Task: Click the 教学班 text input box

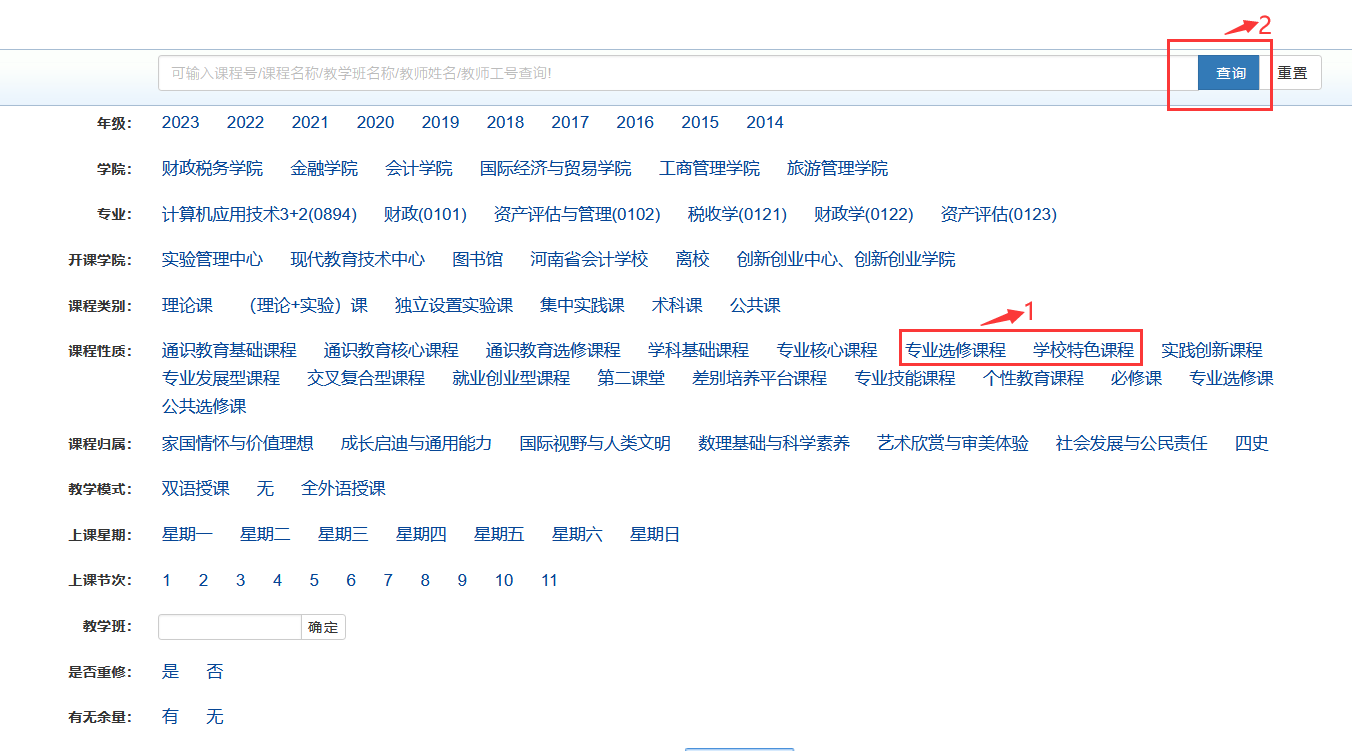Action: point(229,627)
